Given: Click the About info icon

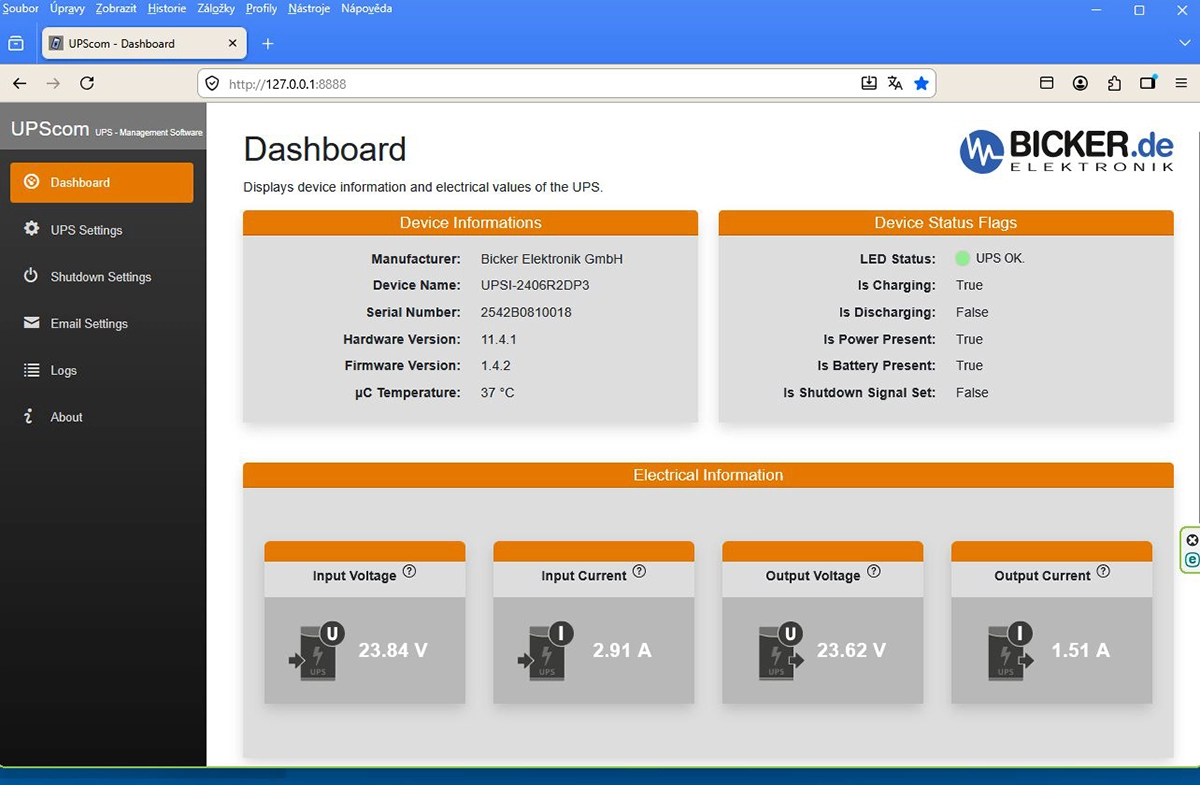Looking at the screenshot, I should click(x=30, y=417).
